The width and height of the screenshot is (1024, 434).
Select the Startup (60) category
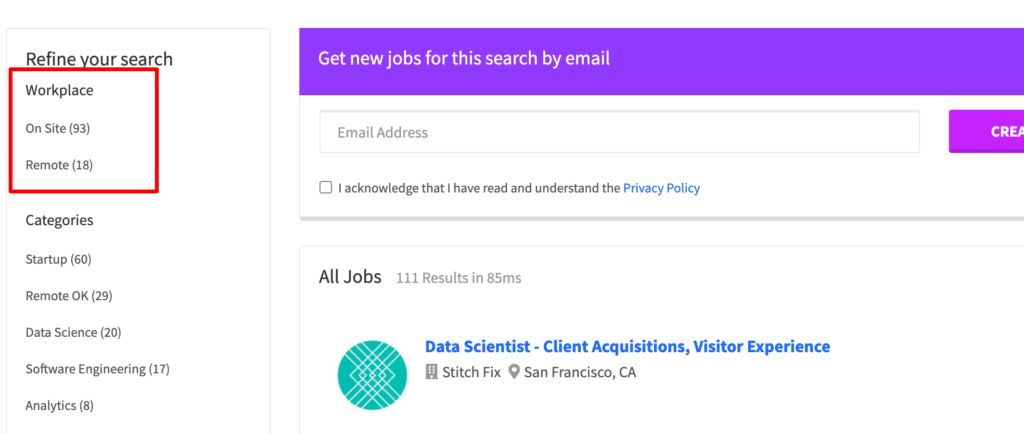tap(58, 259)
